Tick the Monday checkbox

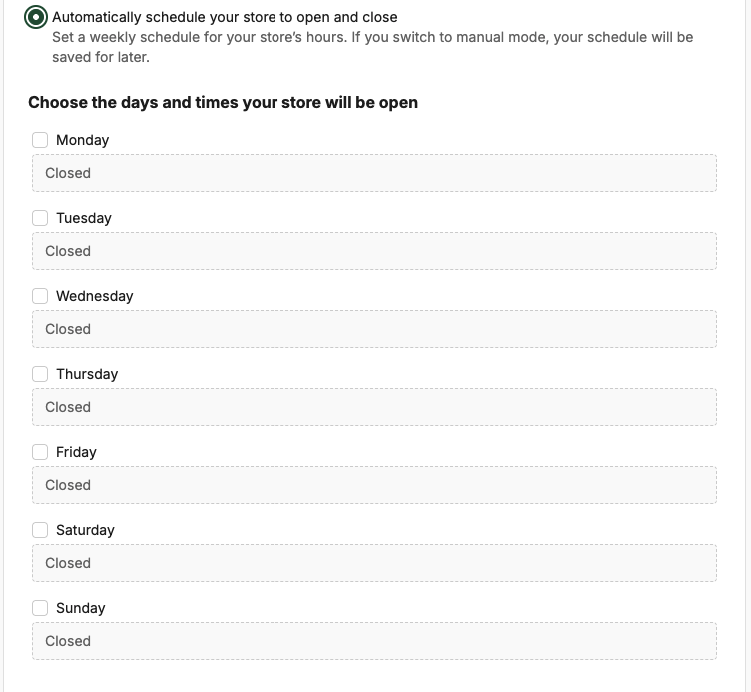click(40, 140)
